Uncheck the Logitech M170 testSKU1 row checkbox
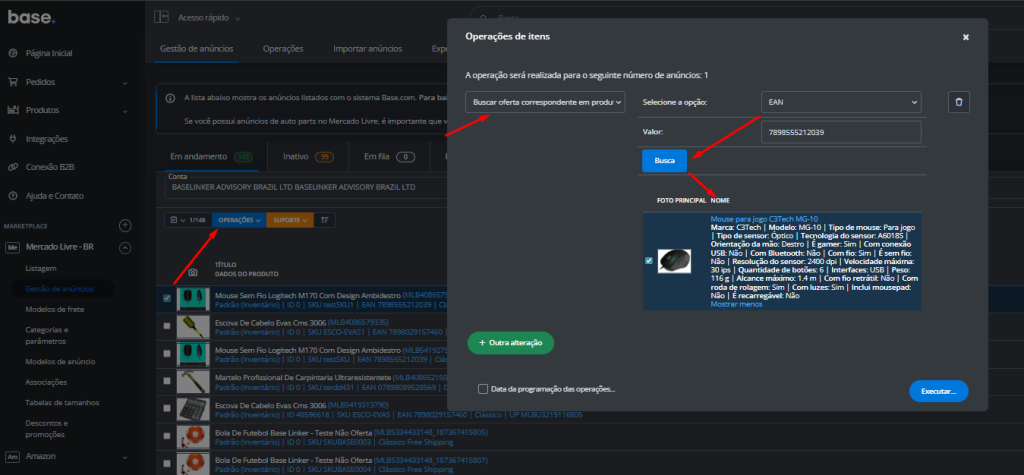This screenshot has height=475, width=1024. (x=167, y=298)
